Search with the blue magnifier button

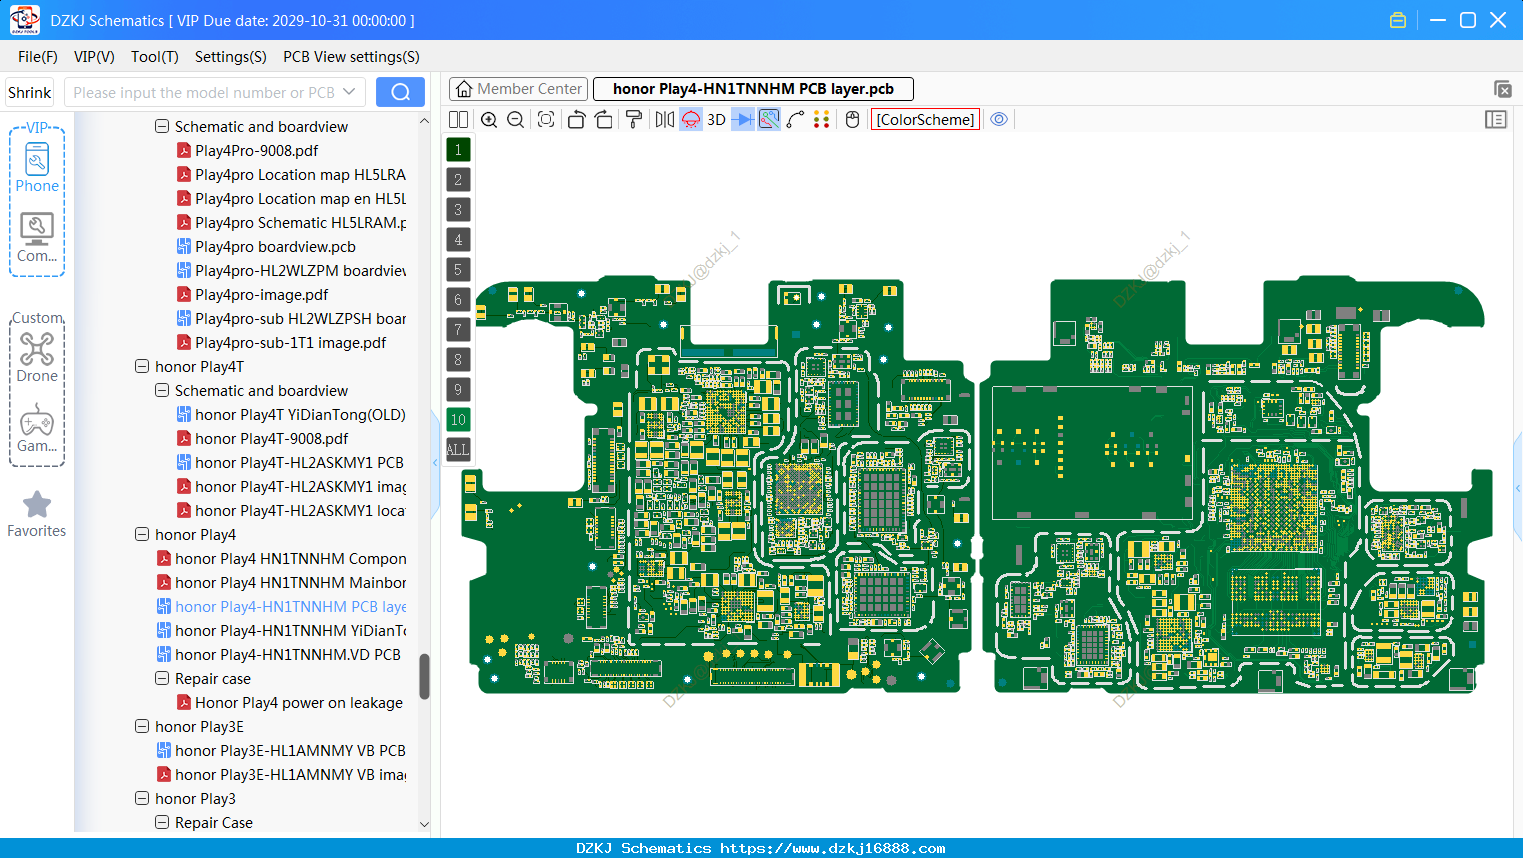400,92
